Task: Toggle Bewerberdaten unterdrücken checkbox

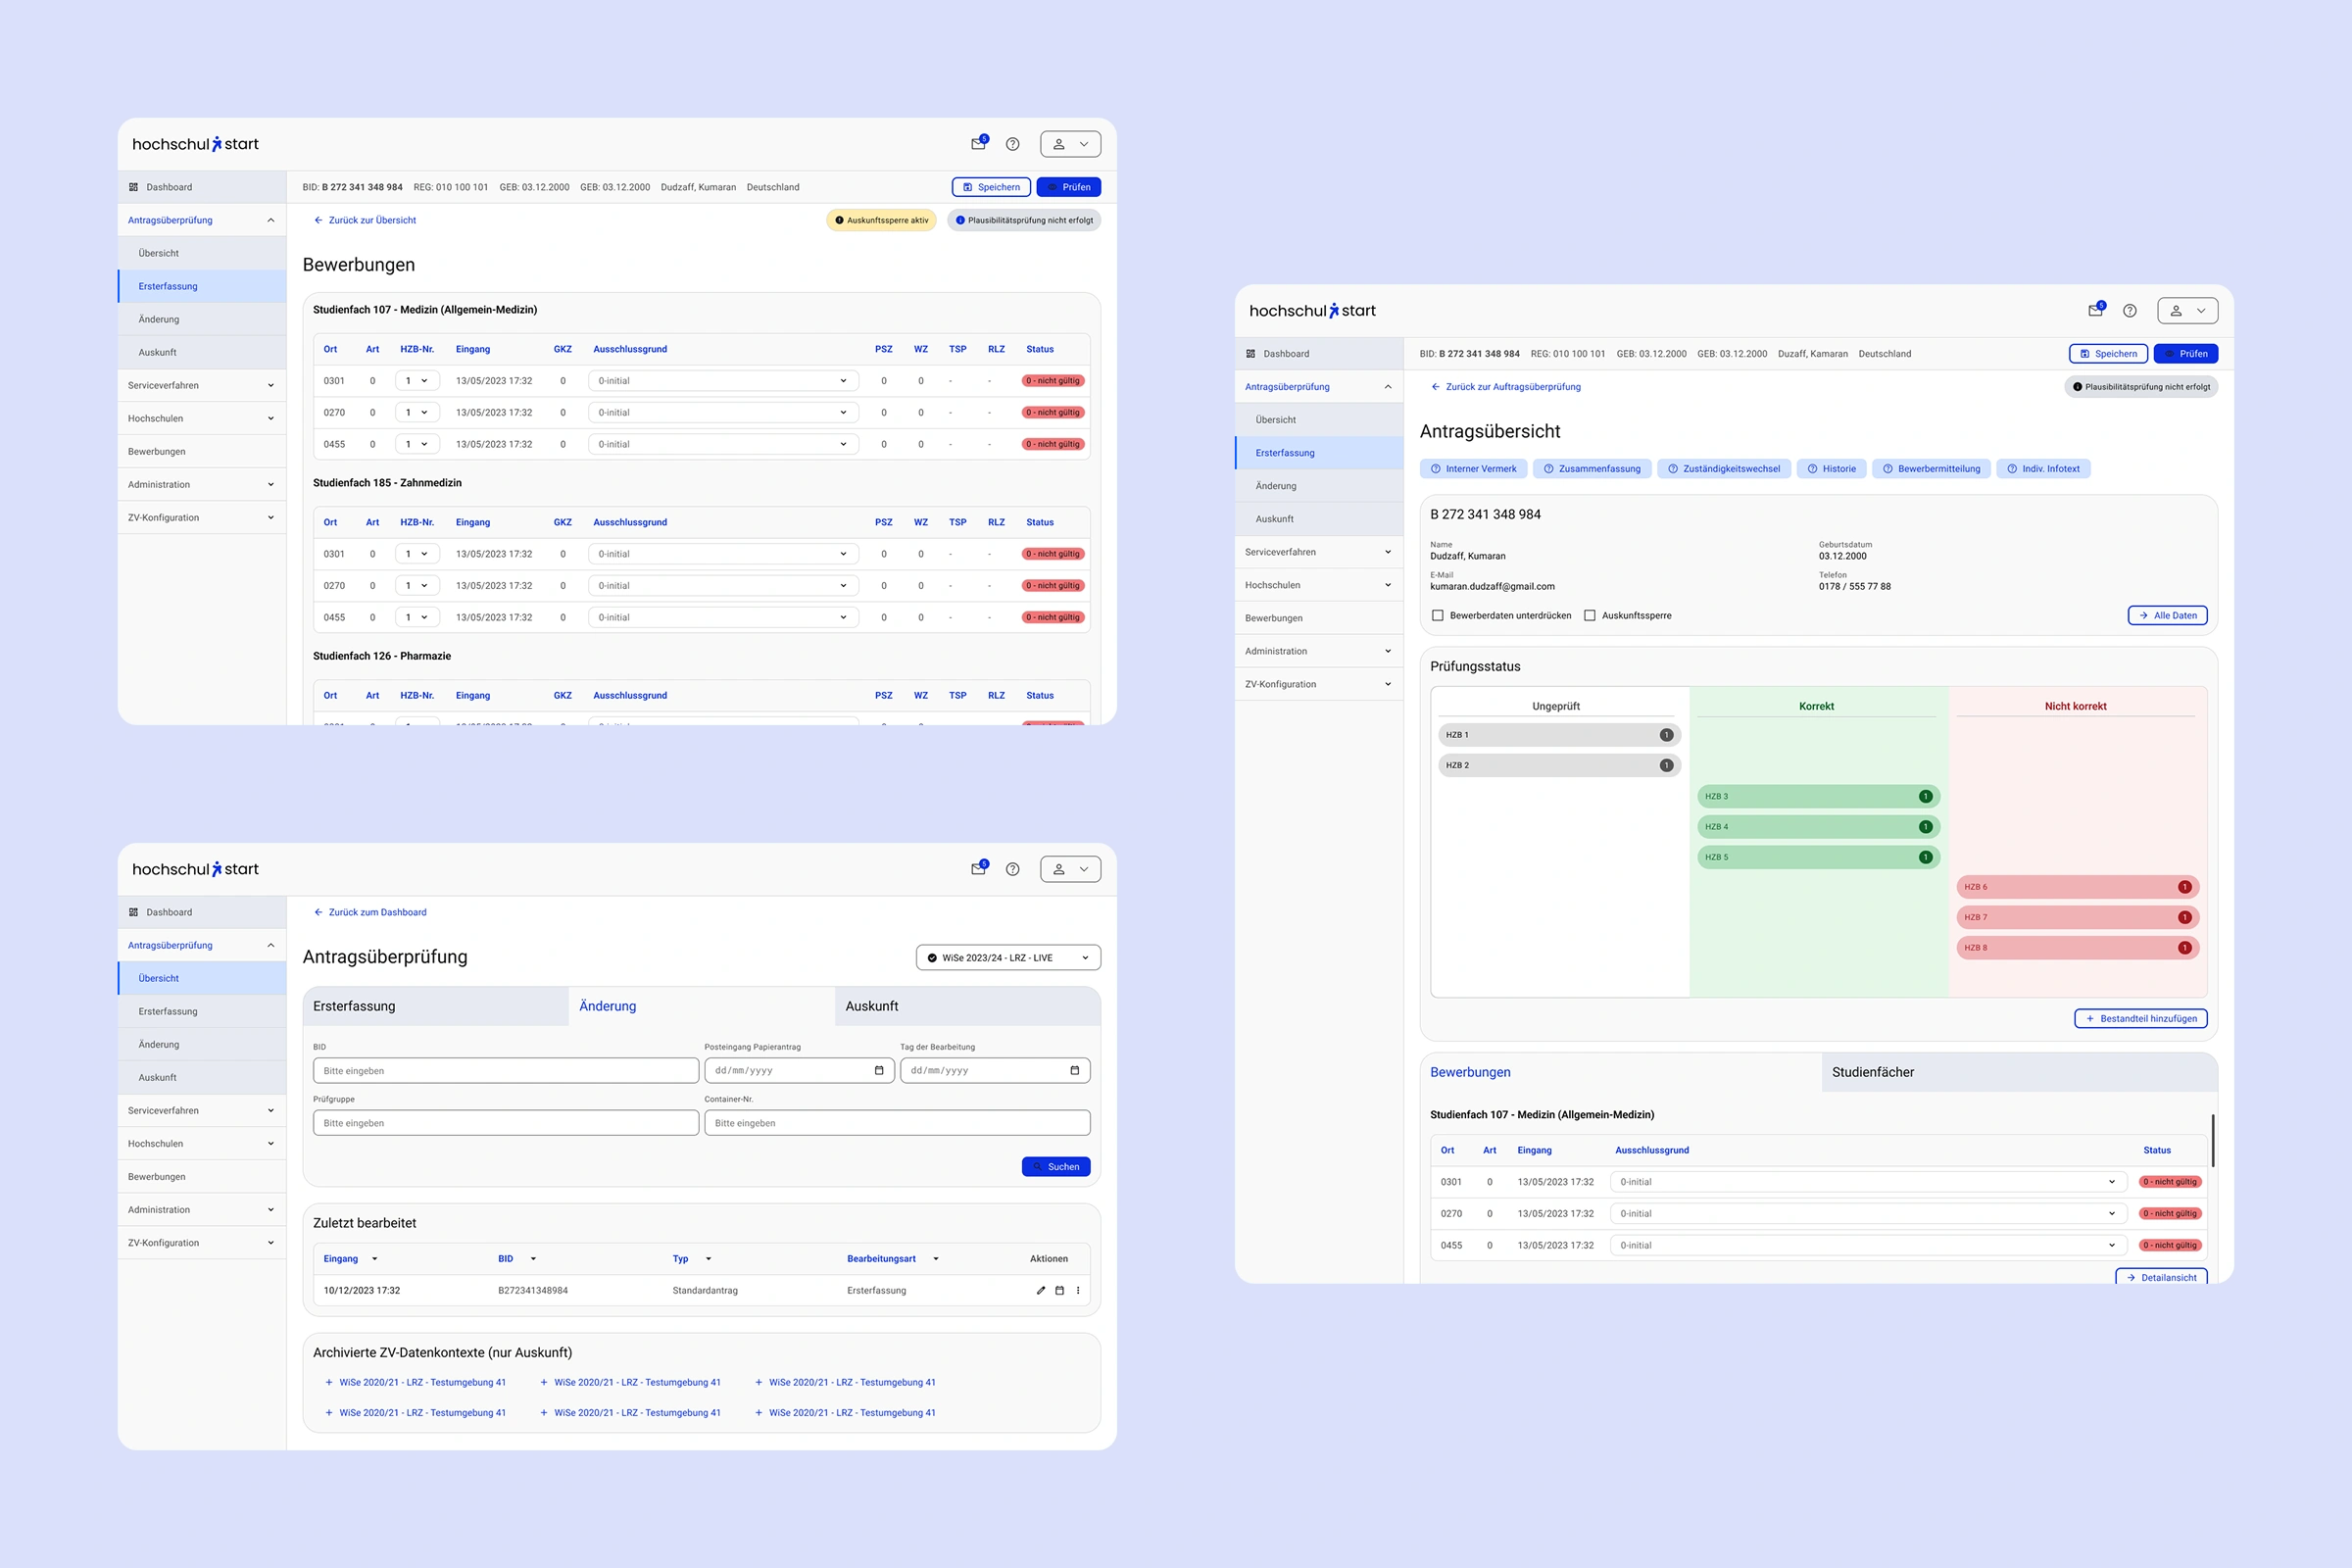Action: click(1438, 616)
